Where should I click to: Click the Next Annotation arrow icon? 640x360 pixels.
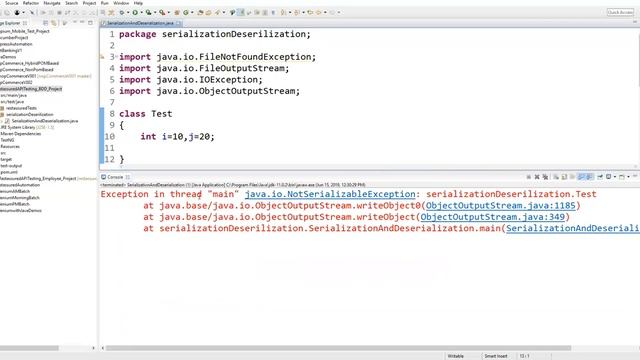pyautogui.click(x=284, y=13)
